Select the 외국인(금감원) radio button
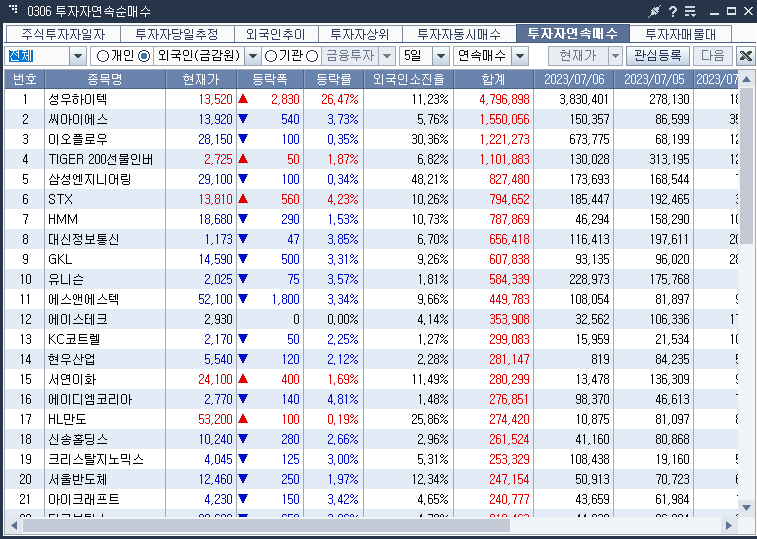 pyautogui.click(x=144, y=56)
